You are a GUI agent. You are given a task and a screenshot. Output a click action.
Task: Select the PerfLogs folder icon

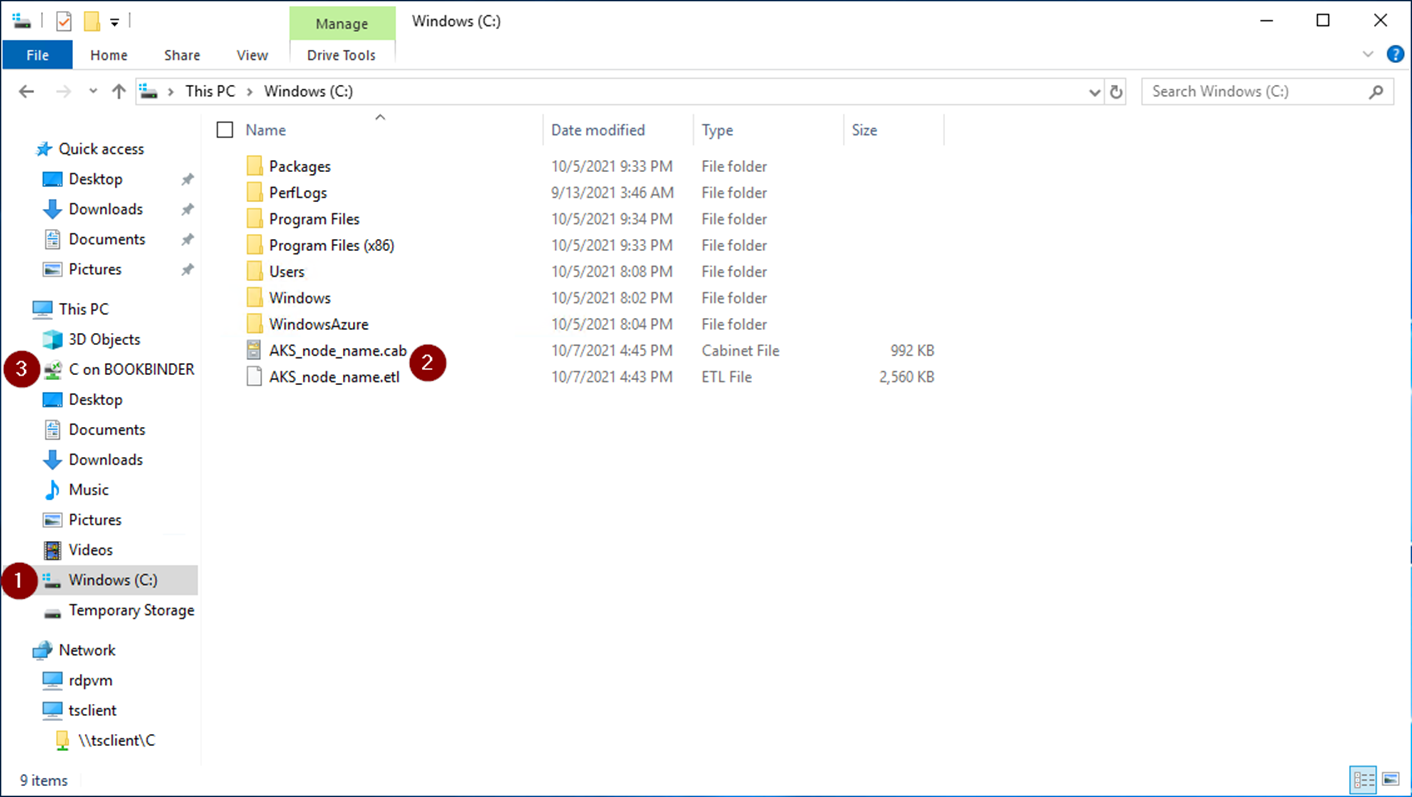(x=255, y=192)
